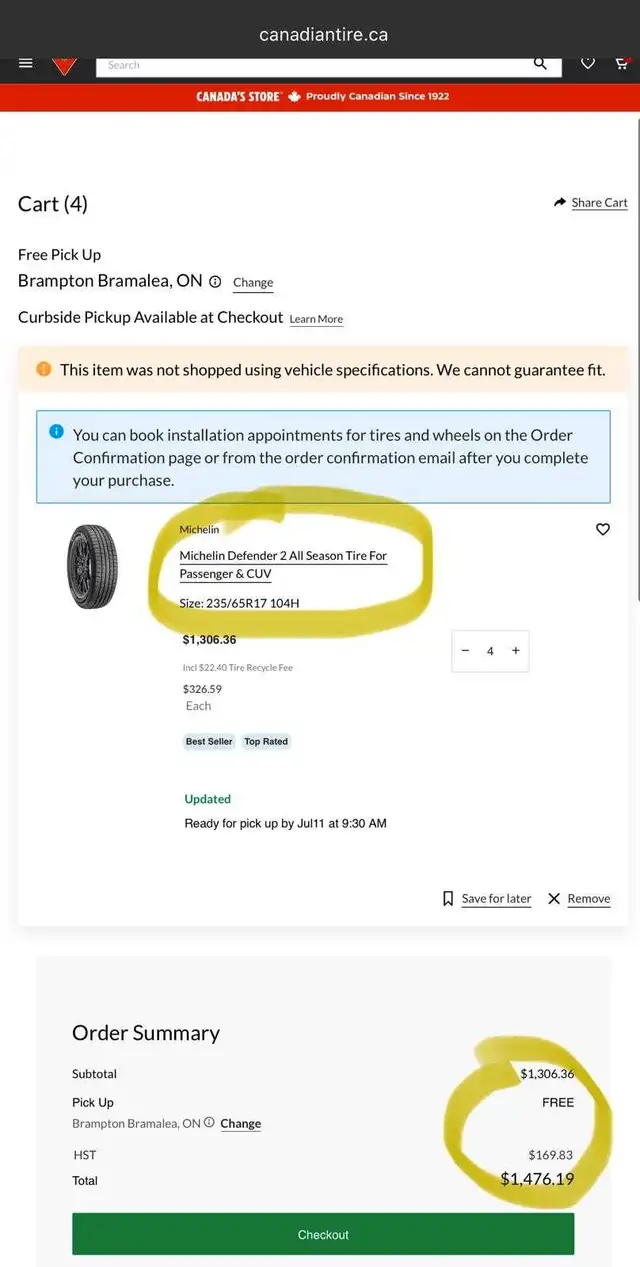
Task: Click the Canadian Tire triangle logo
Action: pos(64,66)
